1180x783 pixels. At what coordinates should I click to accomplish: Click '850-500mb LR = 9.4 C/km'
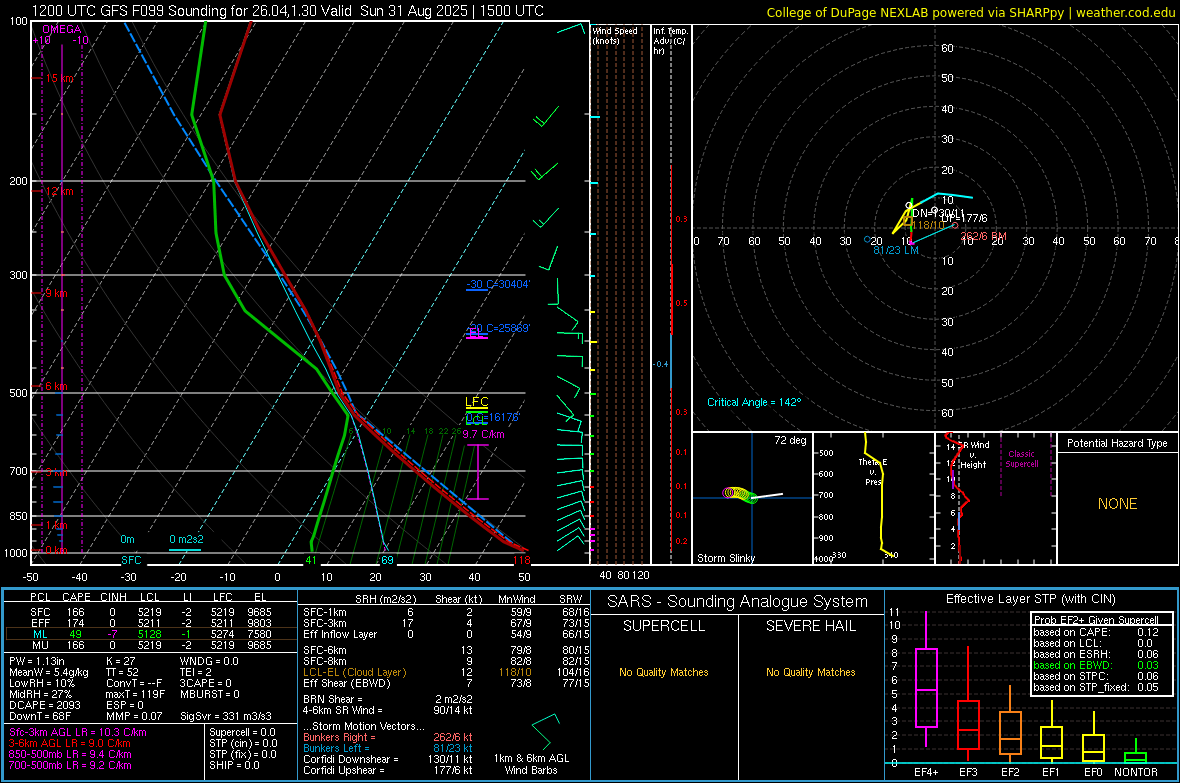(x=70, y=754)
